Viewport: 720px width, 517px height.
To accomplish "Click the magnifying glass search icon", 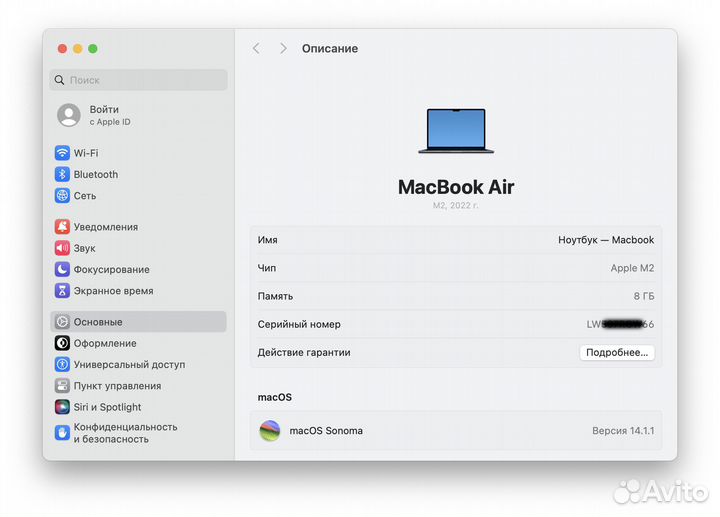I will 59,80.
